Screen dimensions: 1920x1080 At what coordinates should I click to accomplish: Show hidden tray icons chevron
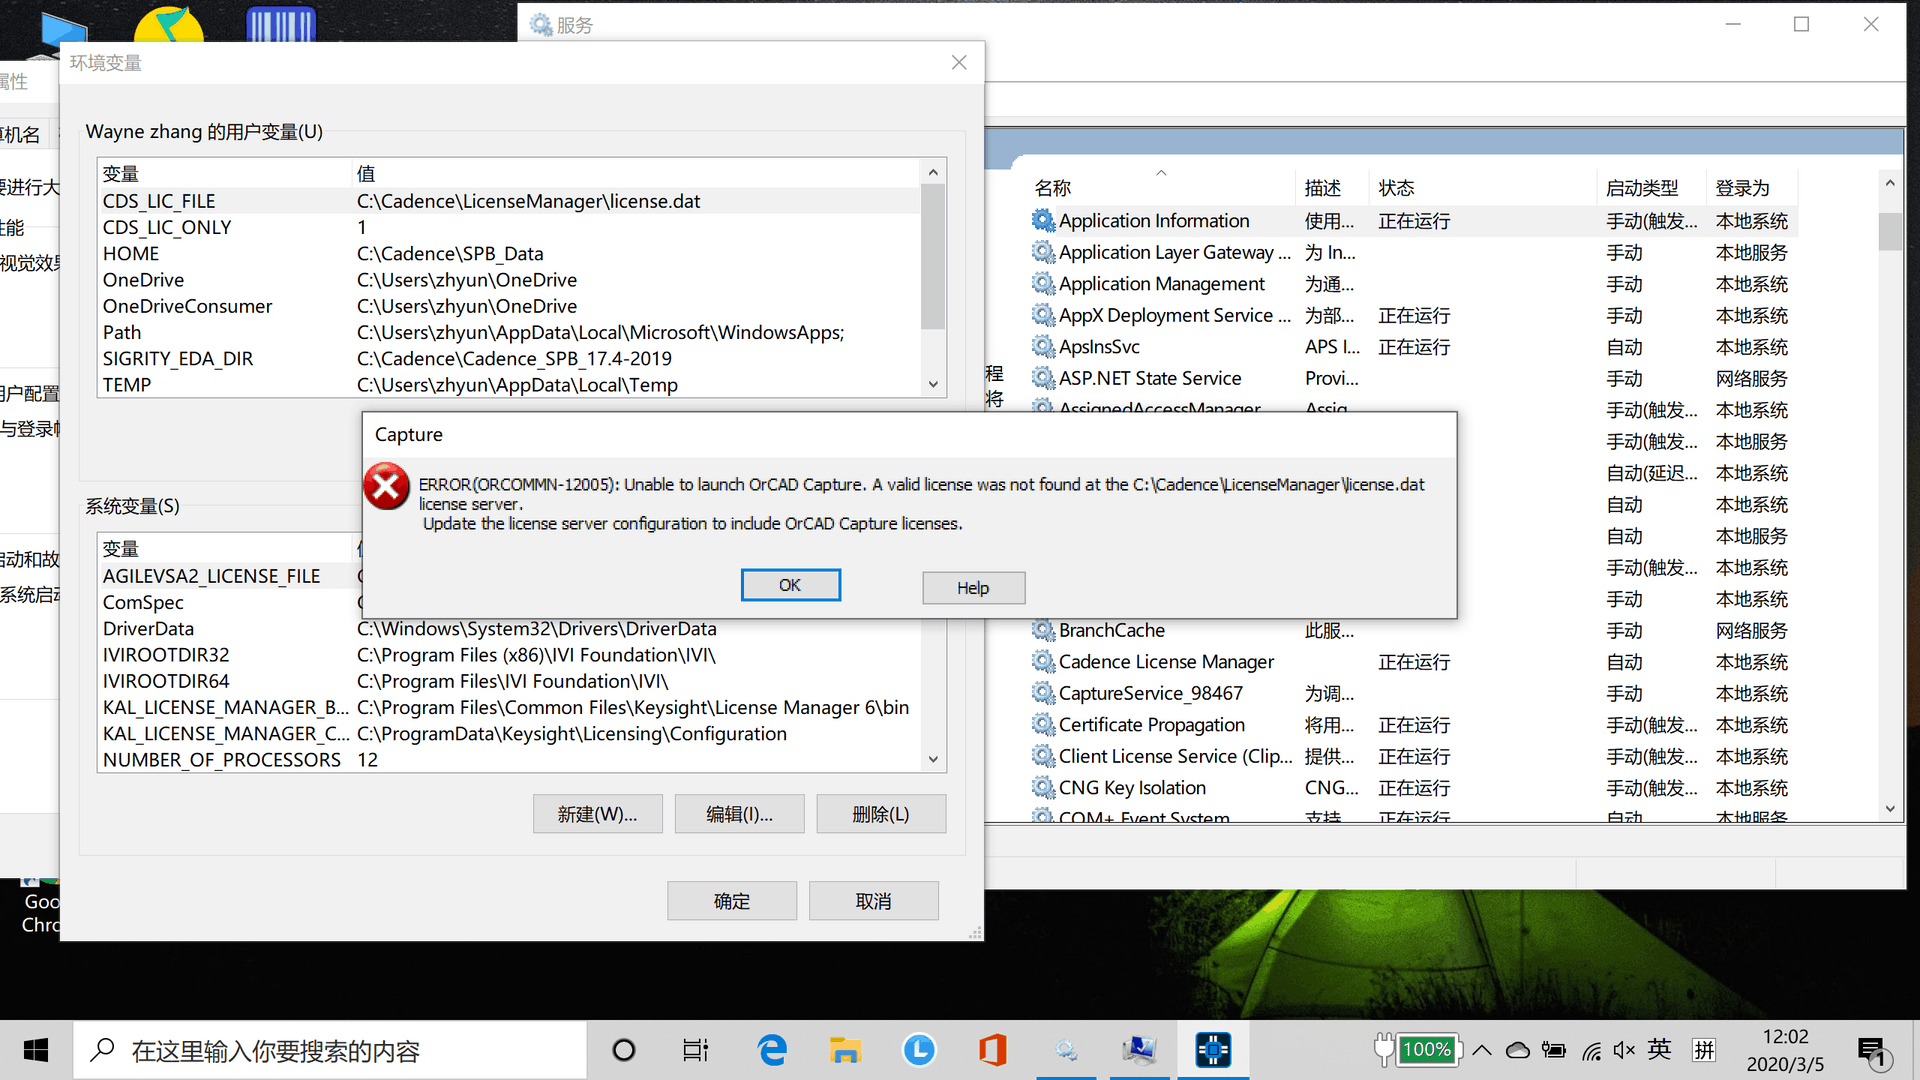(x=1482, y=1050)
